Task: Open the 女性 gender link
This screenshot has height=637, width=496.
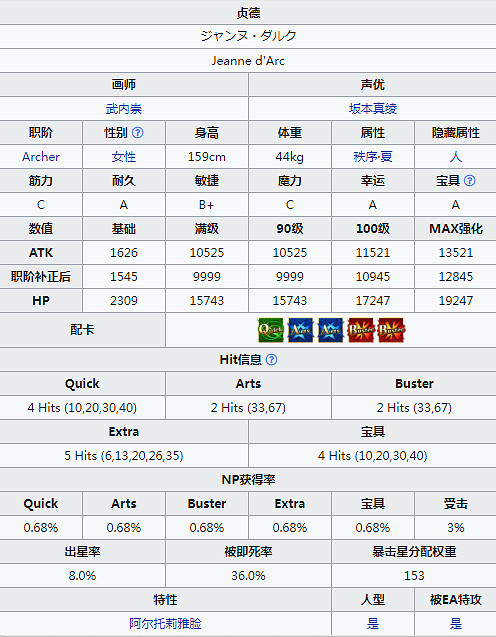Action: (x=124, y=156)
